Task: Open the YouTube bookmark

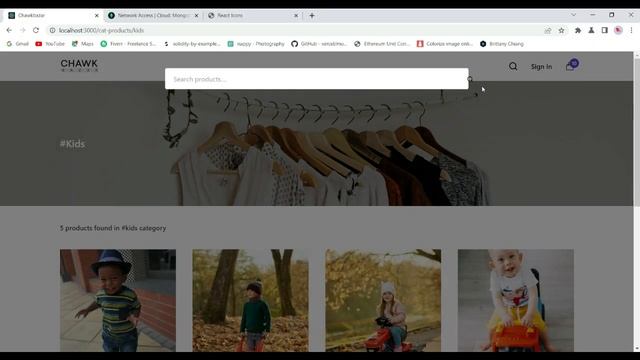Action: click(50, 44)
